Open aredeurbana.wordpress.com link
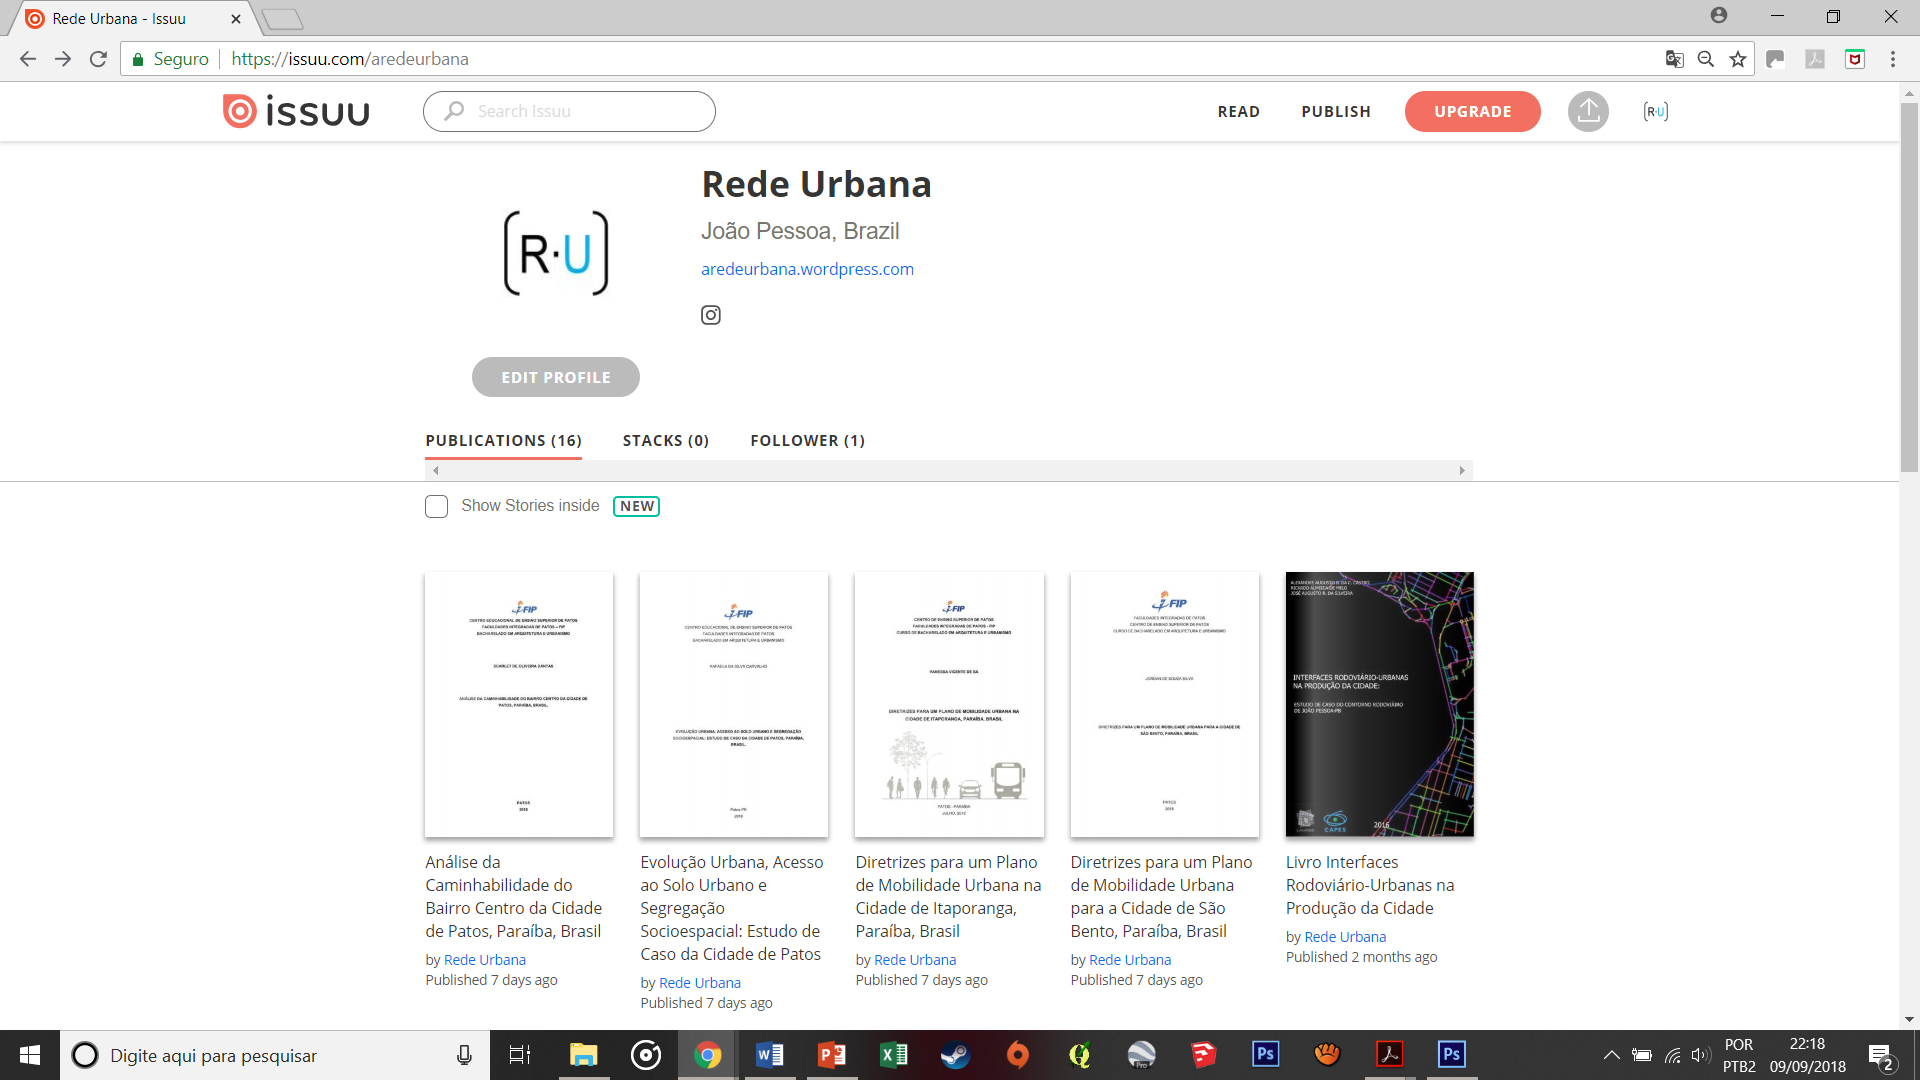This screenshot has width=1920, height=1080. pos(807,269)
